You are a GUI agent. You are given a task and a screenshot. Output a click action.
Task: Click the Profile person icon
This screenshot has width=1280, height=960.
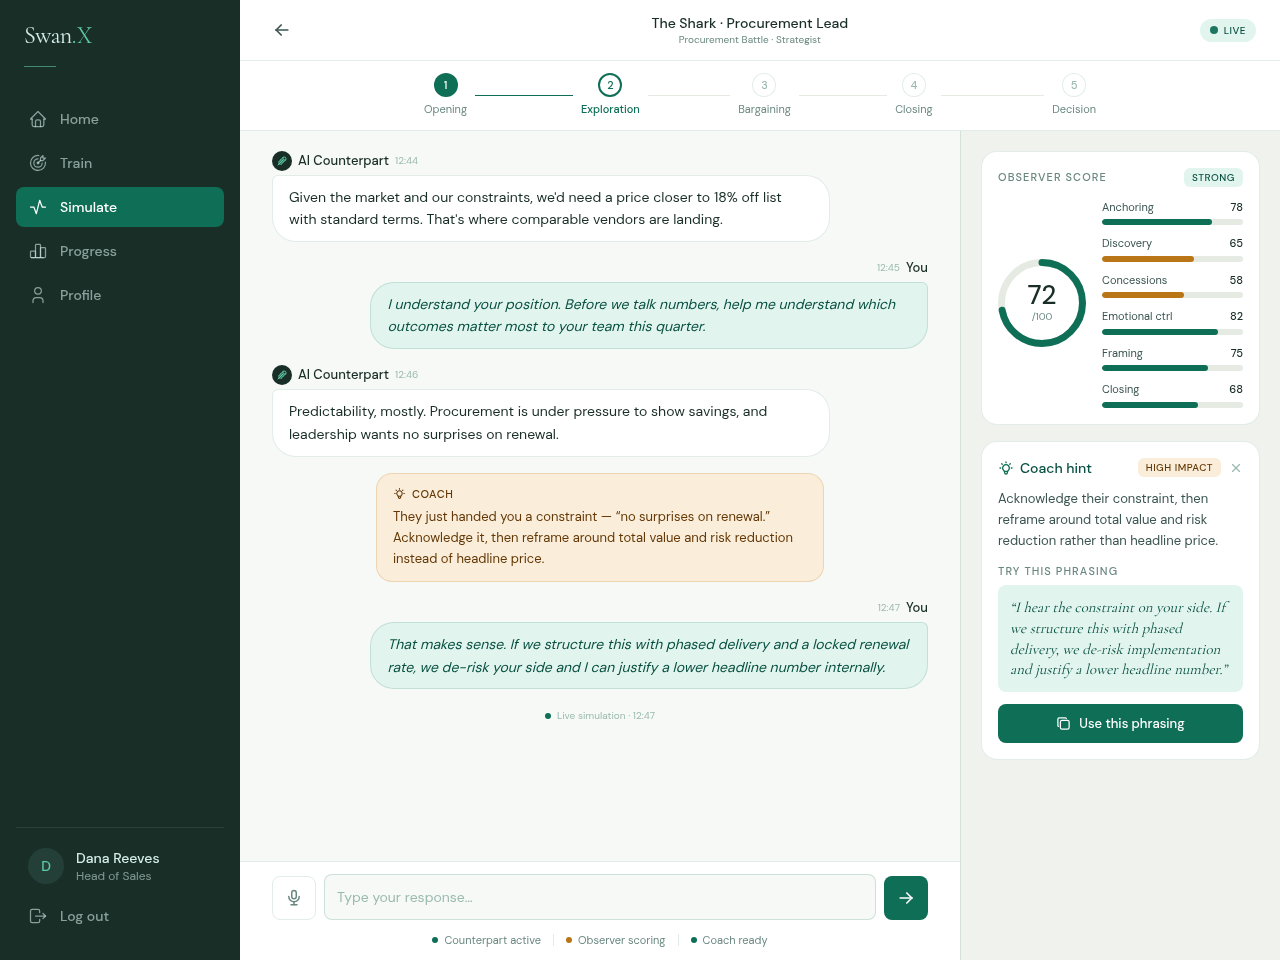coord(38,295)
